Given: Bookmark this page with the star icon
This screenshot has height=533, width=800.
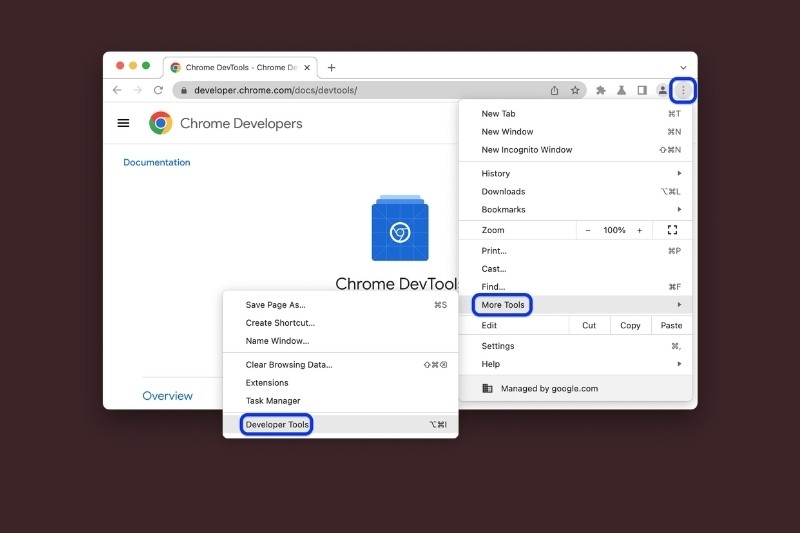Looking at the screenshot, I should coord(575,90).
